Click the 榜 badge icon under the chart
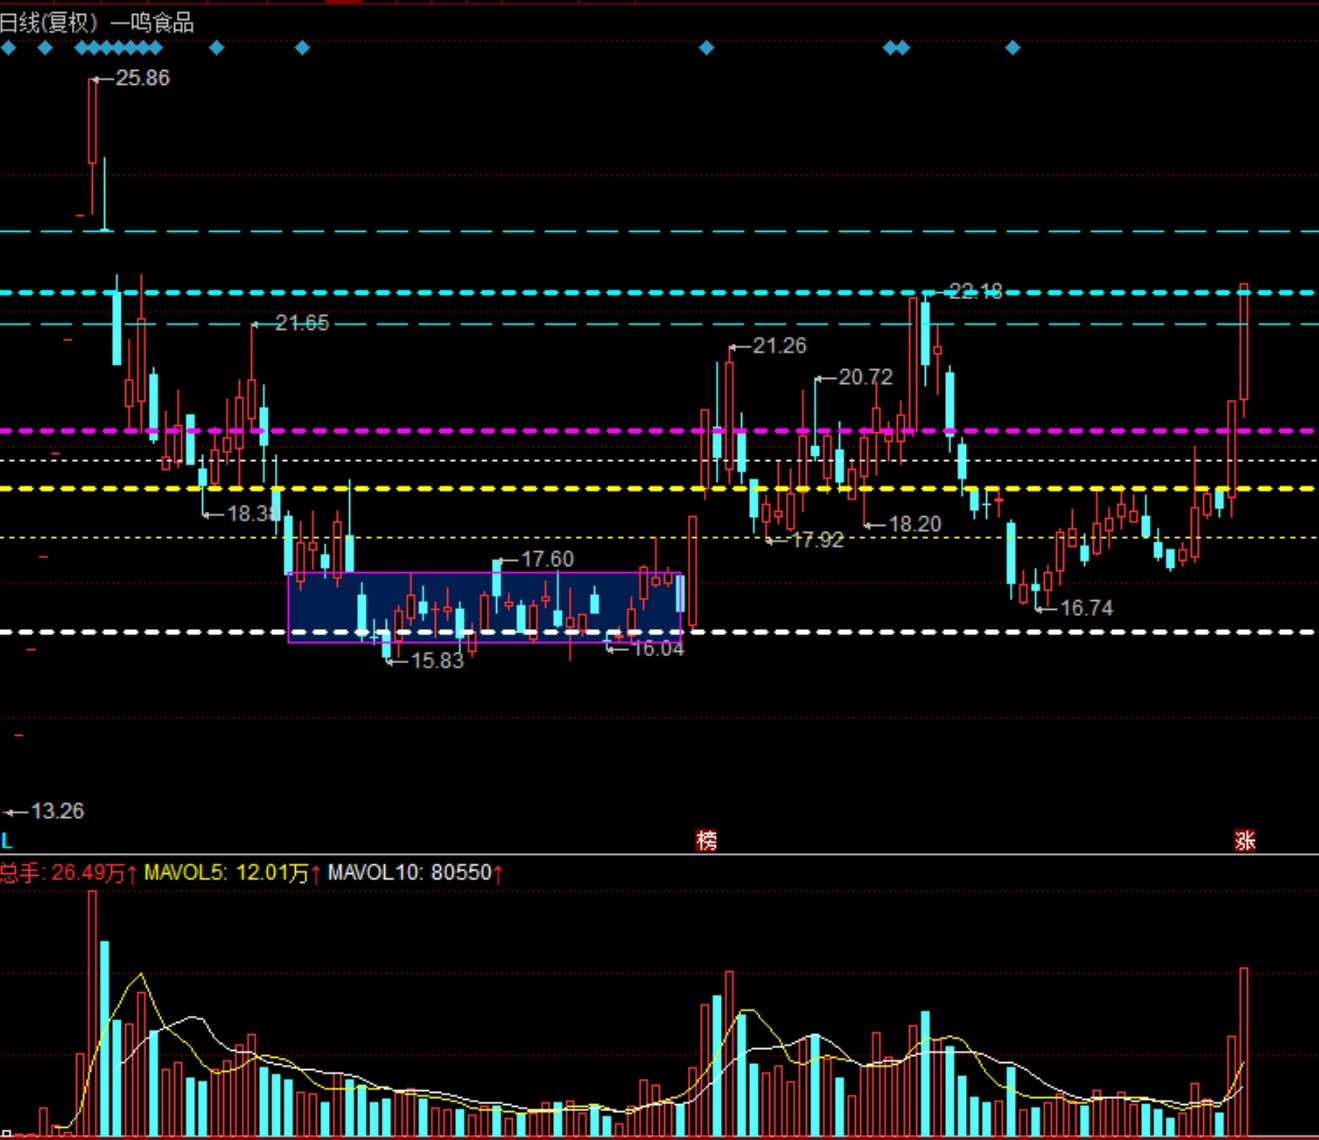 (x=706, y=840)
